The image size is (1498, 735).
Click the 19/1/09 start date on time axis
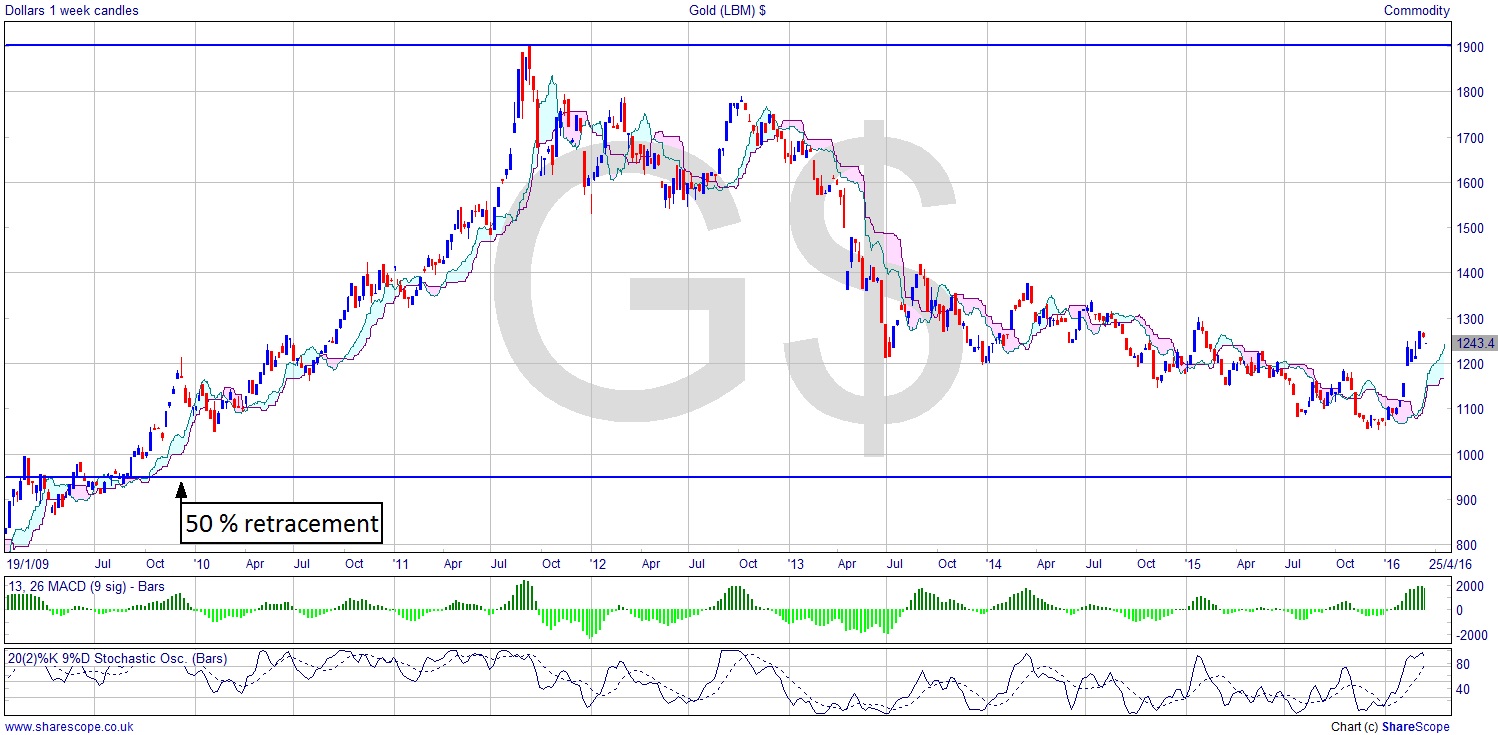coord(26,563)
